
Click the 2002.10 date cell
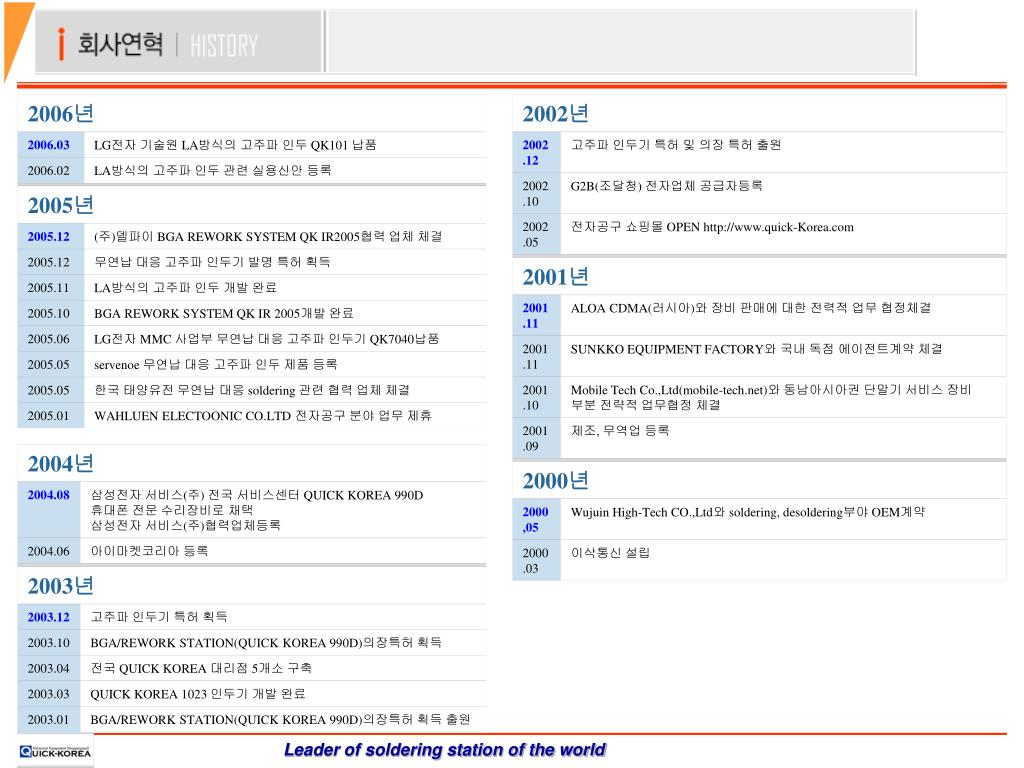[x=536, y=193]
